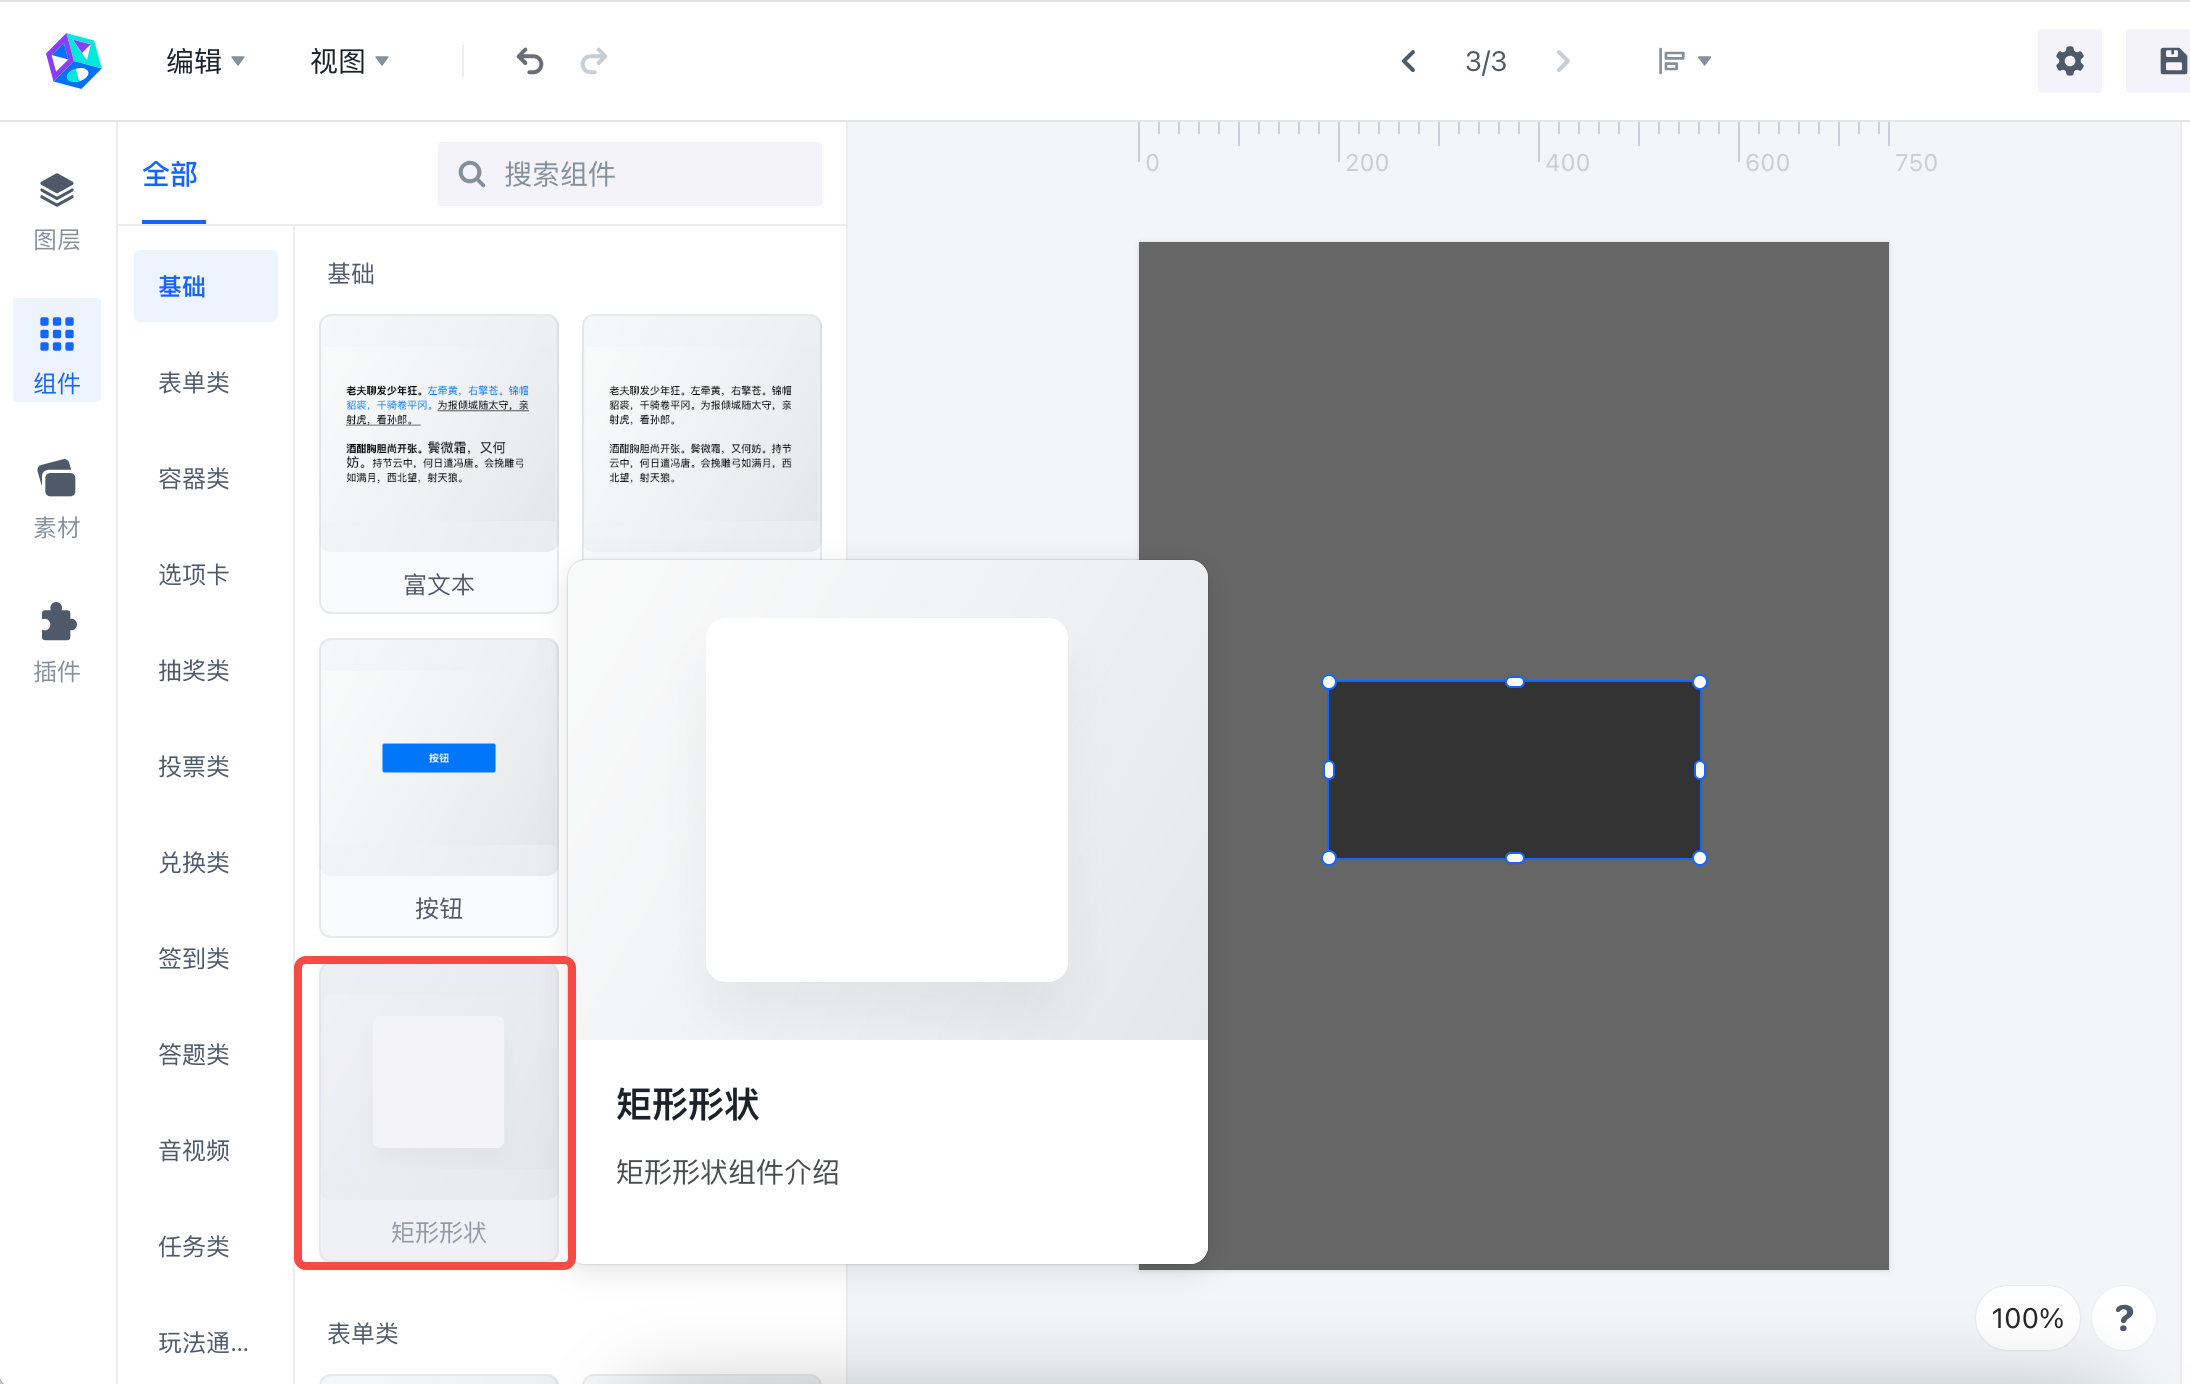Image resolution: width=2190 pixels, height=1384 pixels.
Task: Select the 音视频 category
Action: tap(194, 1150)
